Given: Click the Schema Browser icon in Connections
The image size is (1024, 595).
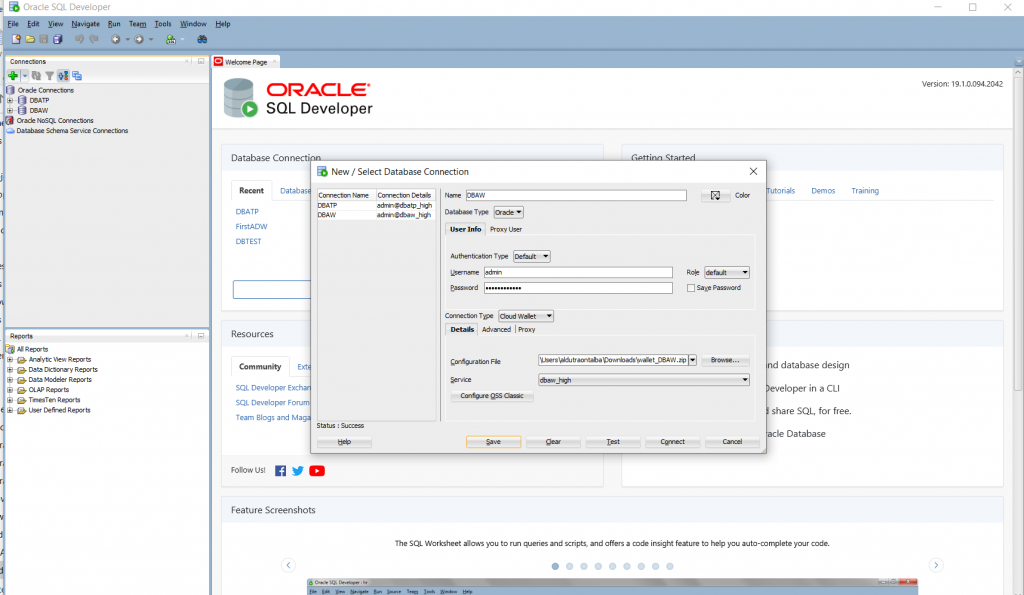Looking at the screenshot, I should tap(63, 76).
